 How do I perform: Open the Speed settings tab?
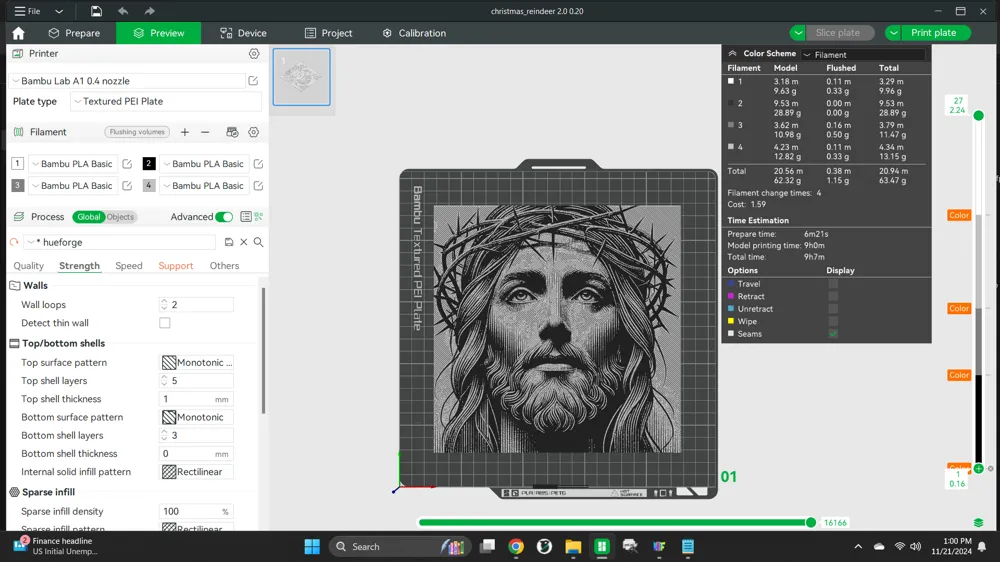pos(129,266)
